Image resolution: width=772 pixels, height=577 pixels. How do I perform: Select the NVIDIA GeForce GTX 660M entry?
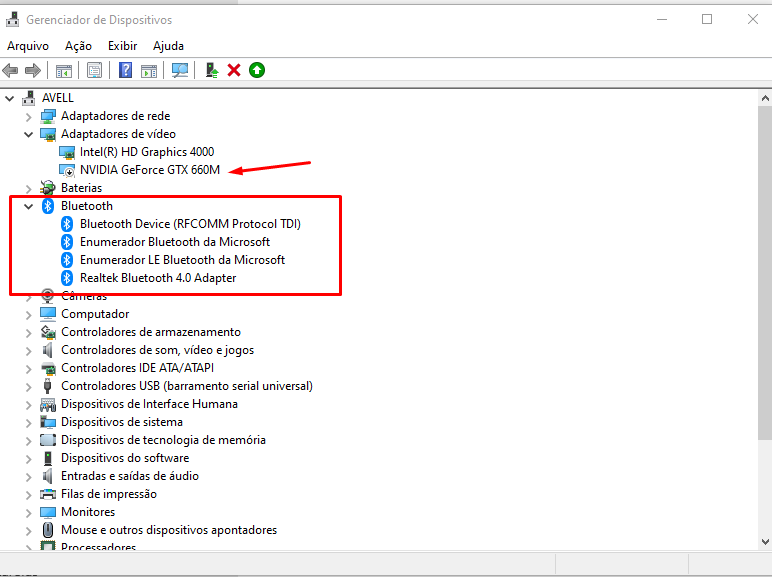[150, 170]
